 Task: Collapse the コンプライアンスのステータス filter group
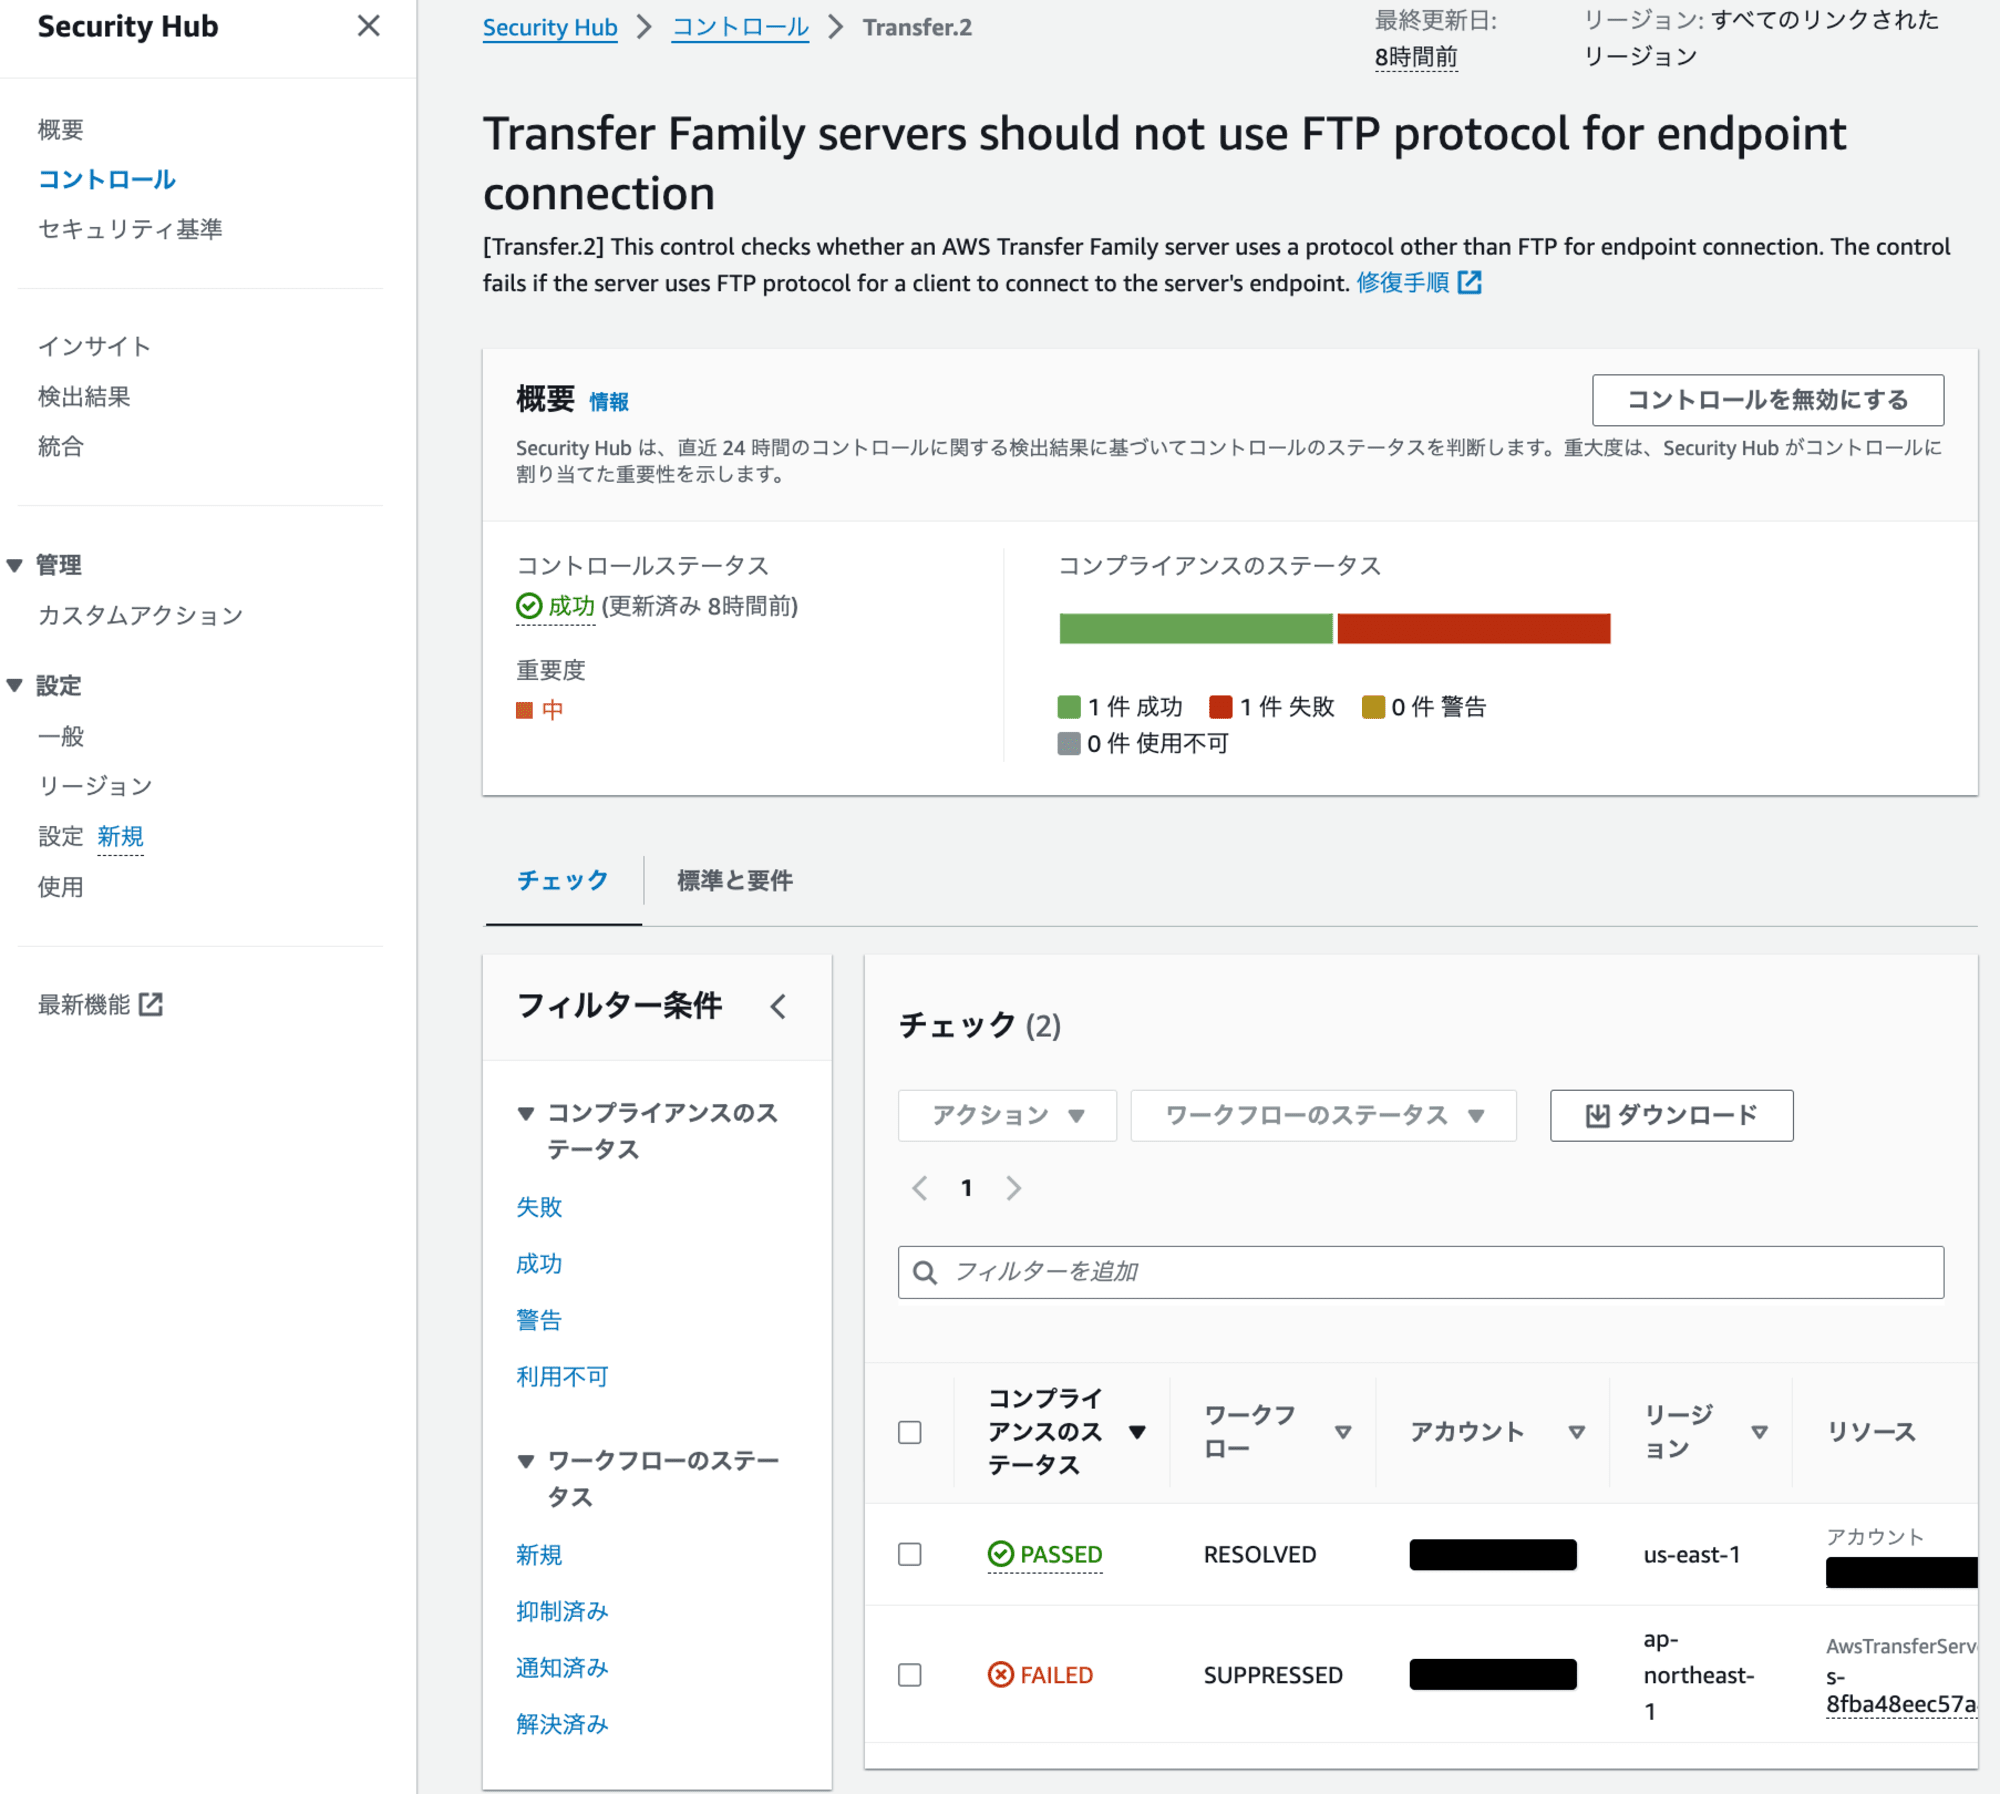coord(526,1113)
